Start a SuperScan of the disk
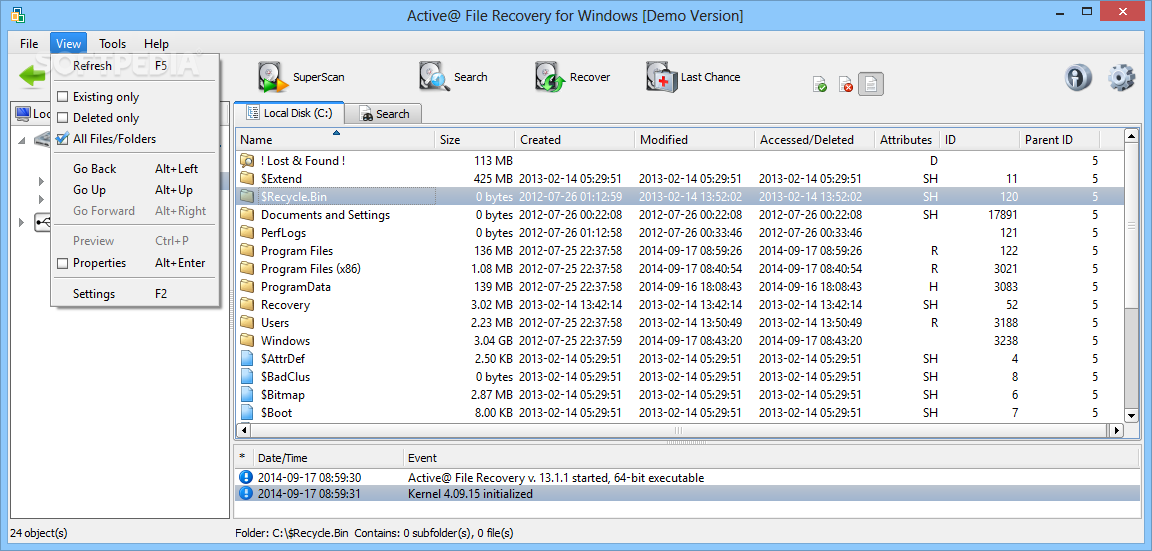This screenshot has height=551, width=1152. tap(301, 76)
